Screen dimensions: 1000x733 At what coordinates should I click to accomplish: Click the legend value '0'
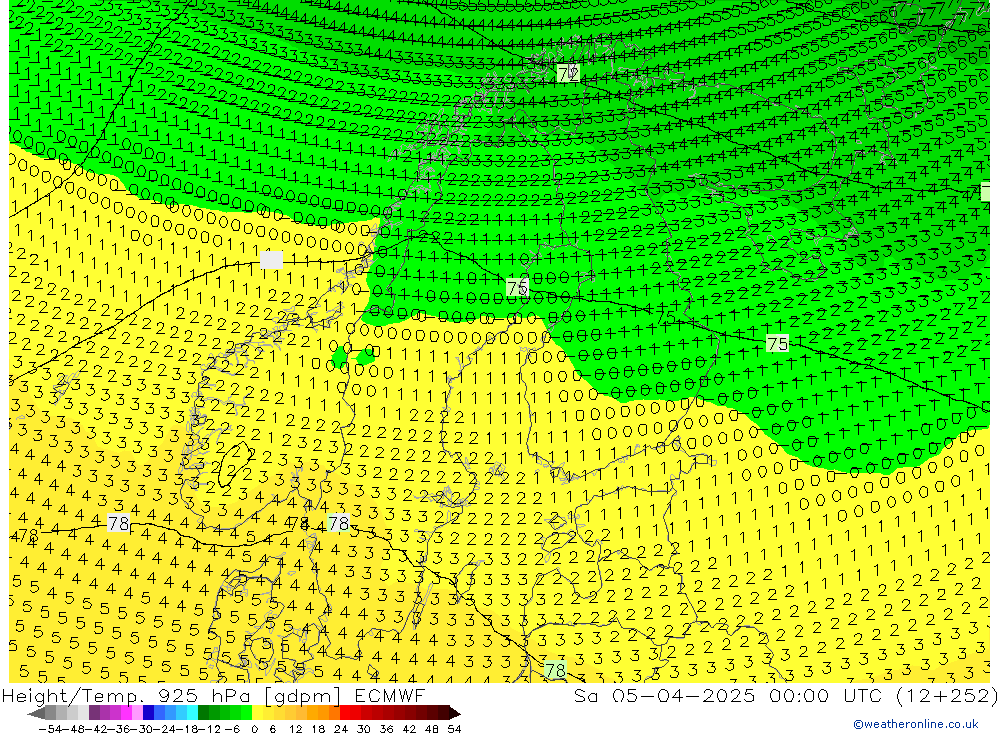point(254,729)
